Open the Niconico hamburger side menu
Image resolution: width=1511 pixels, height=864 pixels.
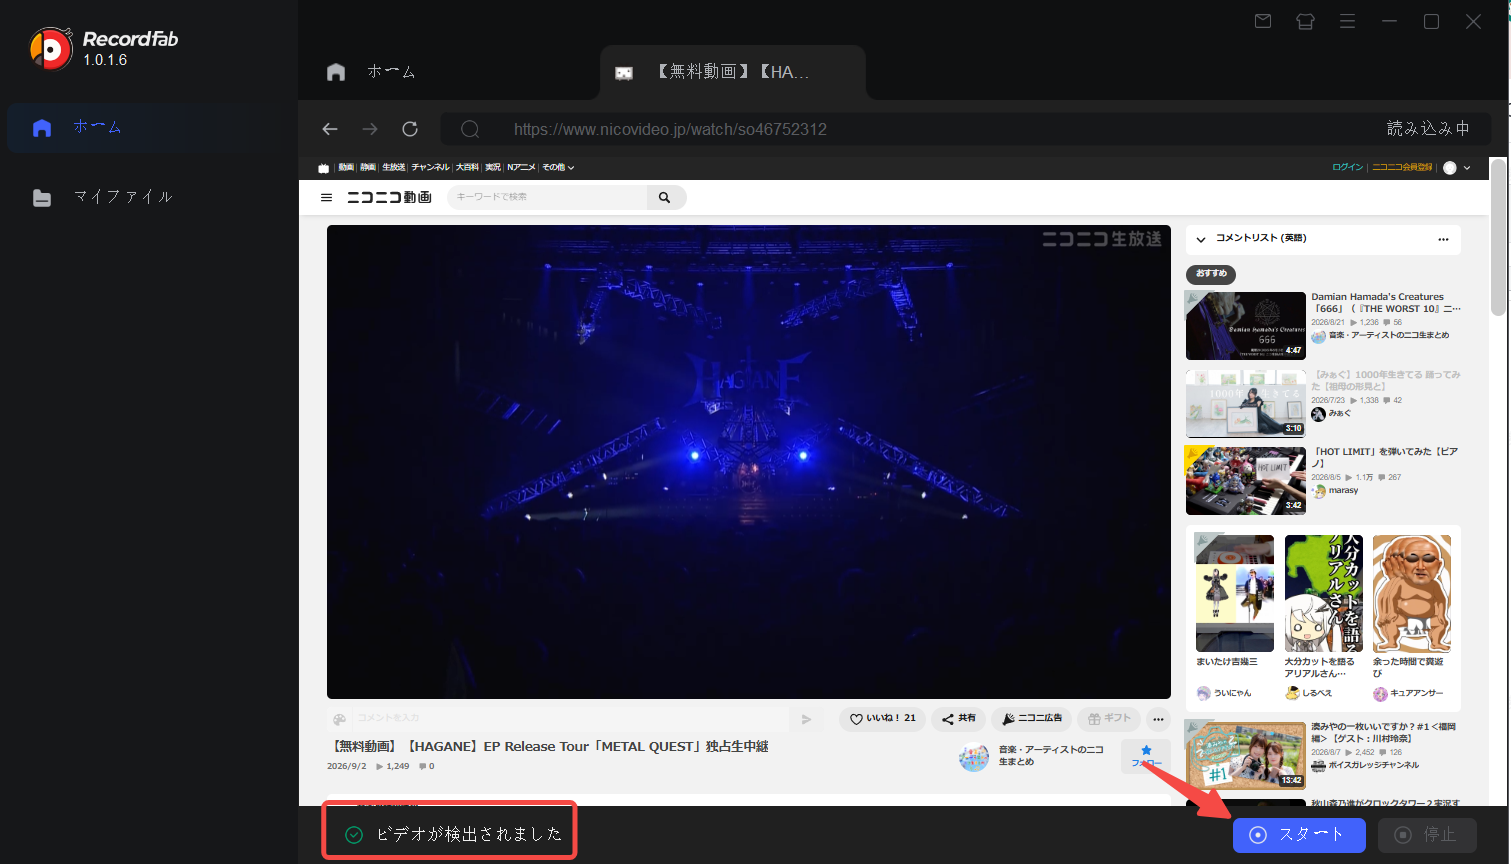click(326, 198)
